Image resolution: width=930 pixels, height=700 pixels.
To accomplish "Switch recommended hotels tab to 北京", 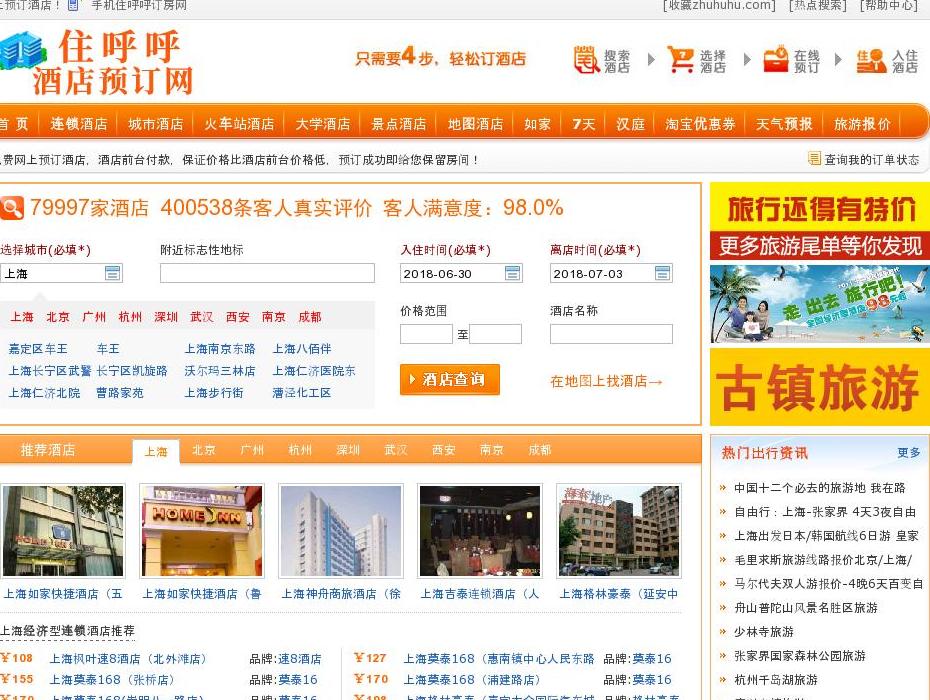I will [x=203, y=450].
